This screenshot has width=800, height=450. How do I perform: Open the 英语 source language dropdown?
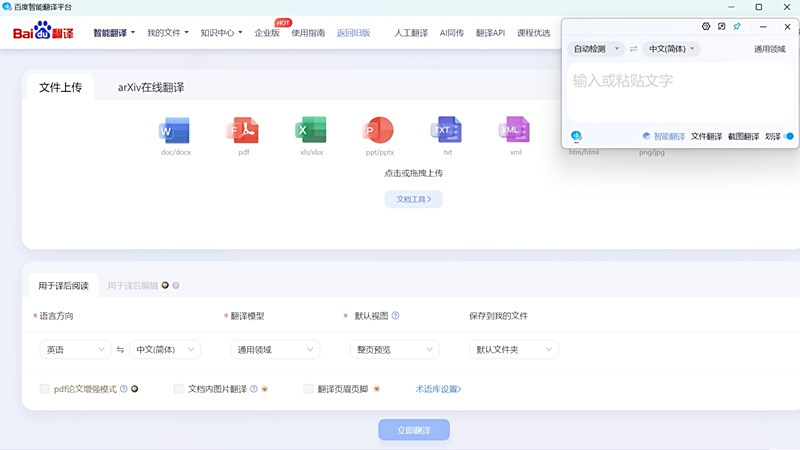(x=75, y=349)
